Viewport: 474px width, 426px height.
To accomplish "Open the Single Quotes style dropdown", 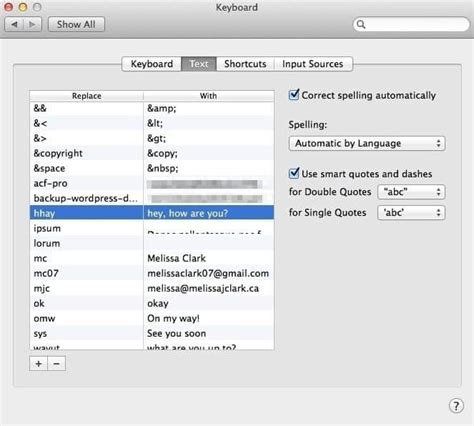I will 411,213.
